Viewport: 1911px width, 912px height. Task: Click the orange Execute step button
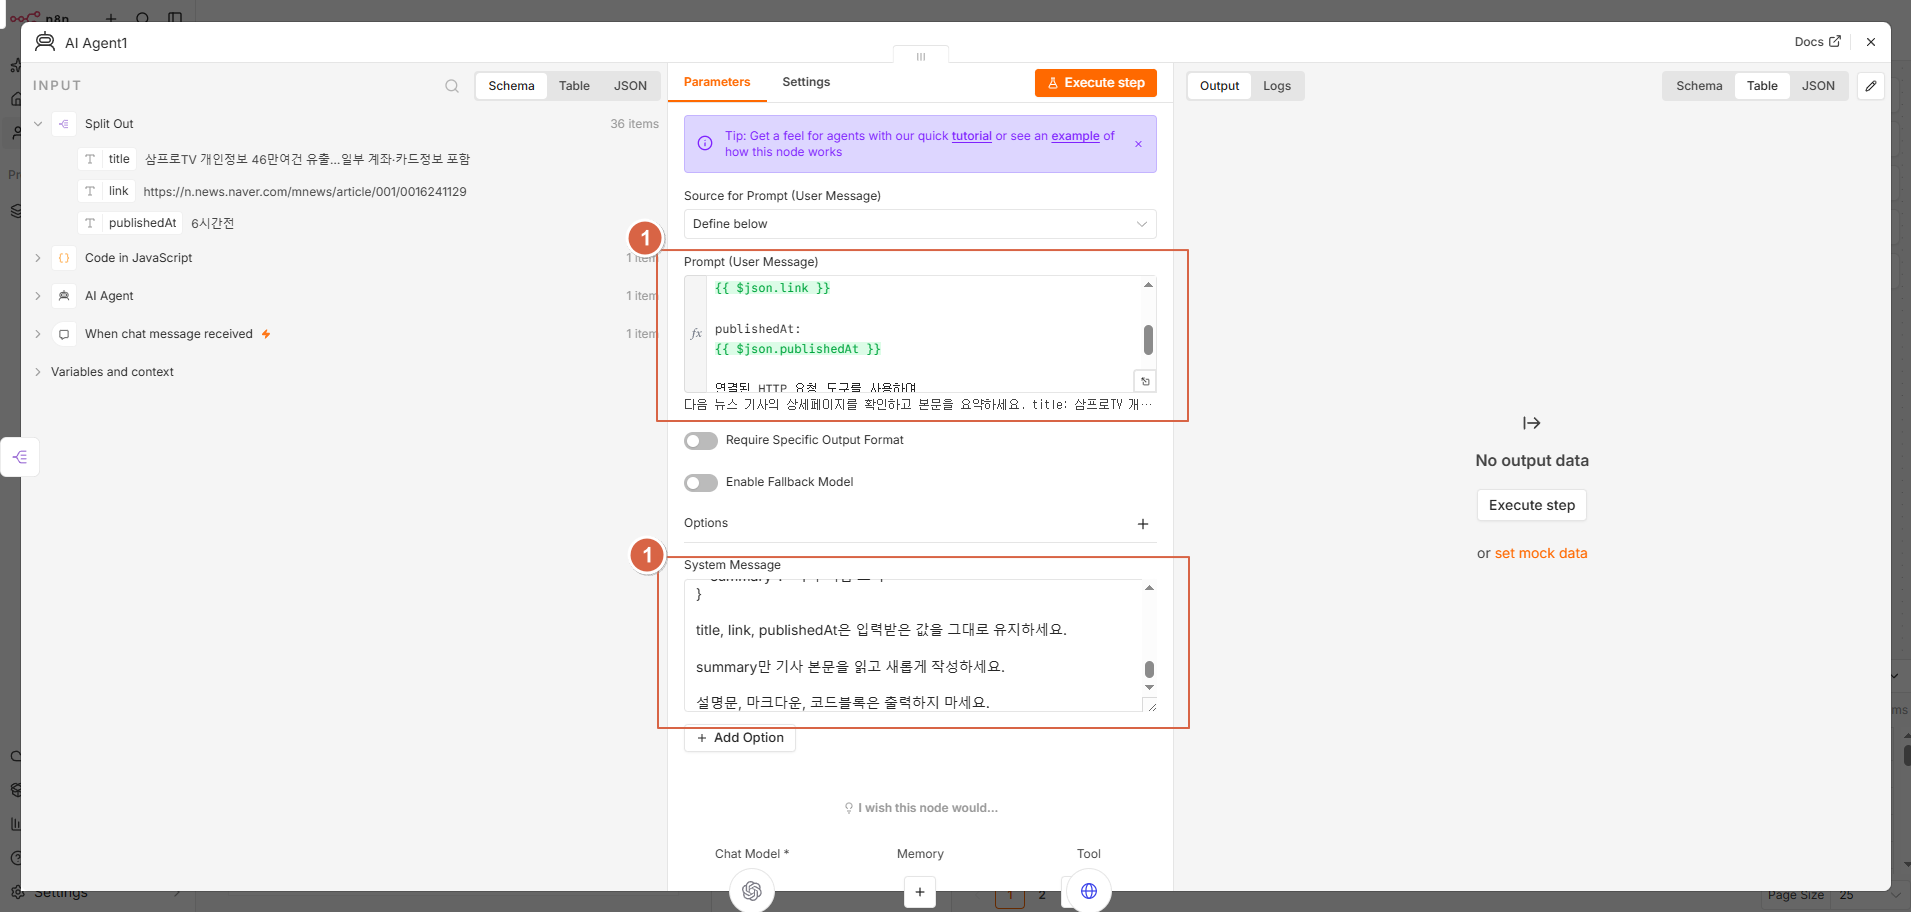pyautogui.click(x=1096, y=83)
